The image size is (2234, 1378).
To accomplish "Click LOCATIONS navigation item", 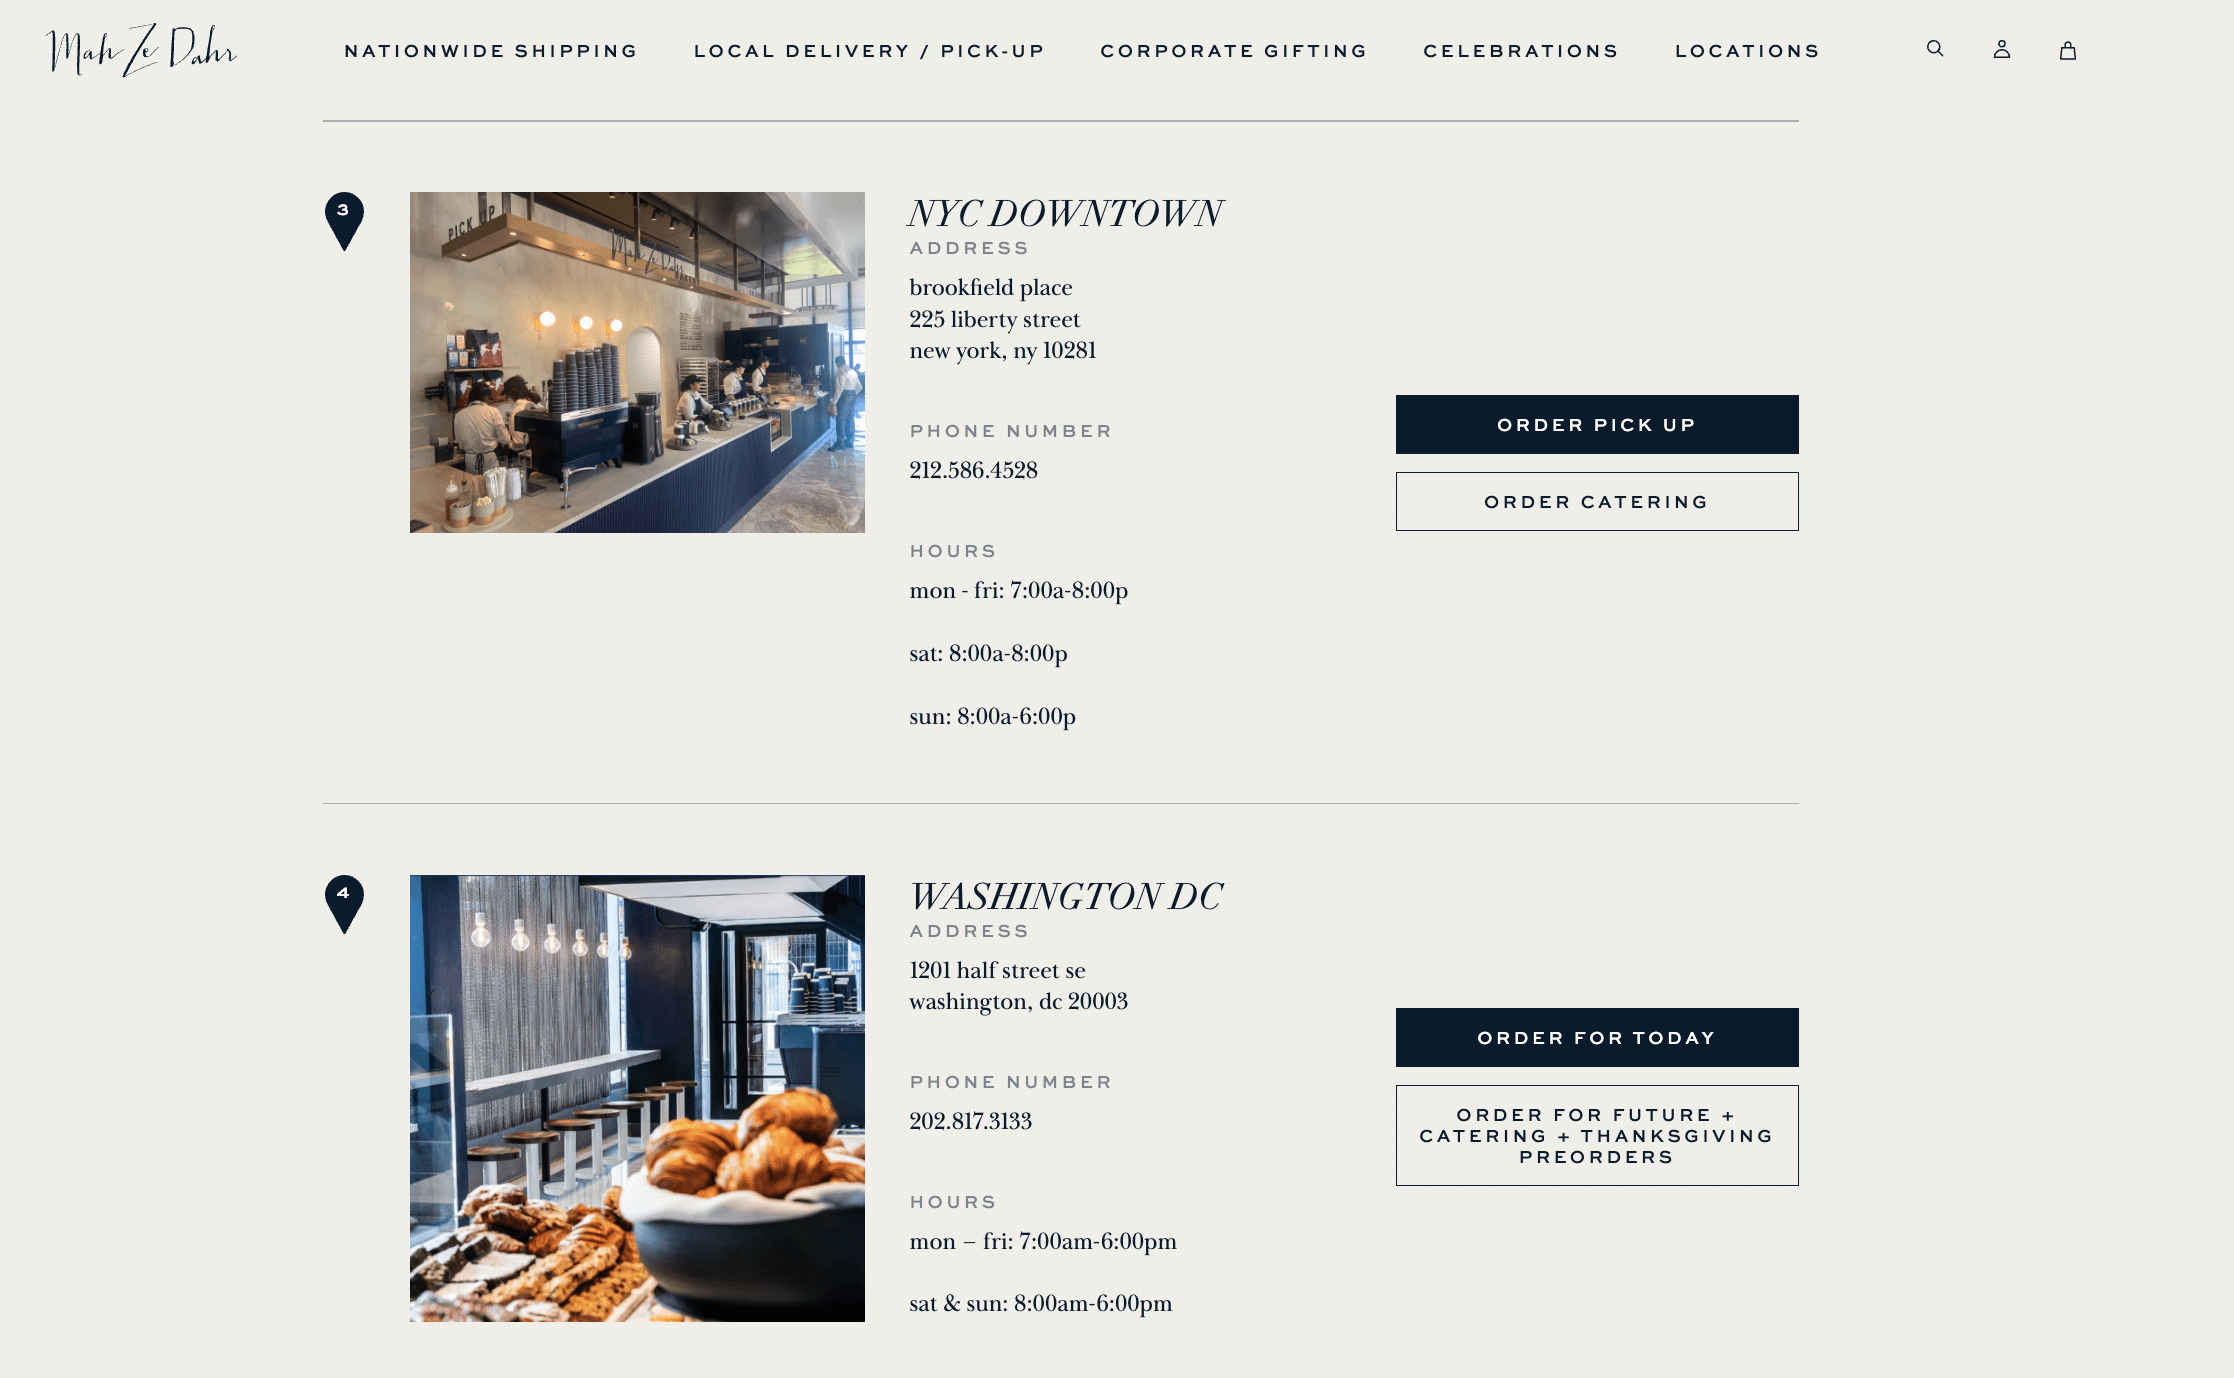I will (1747, 49).
